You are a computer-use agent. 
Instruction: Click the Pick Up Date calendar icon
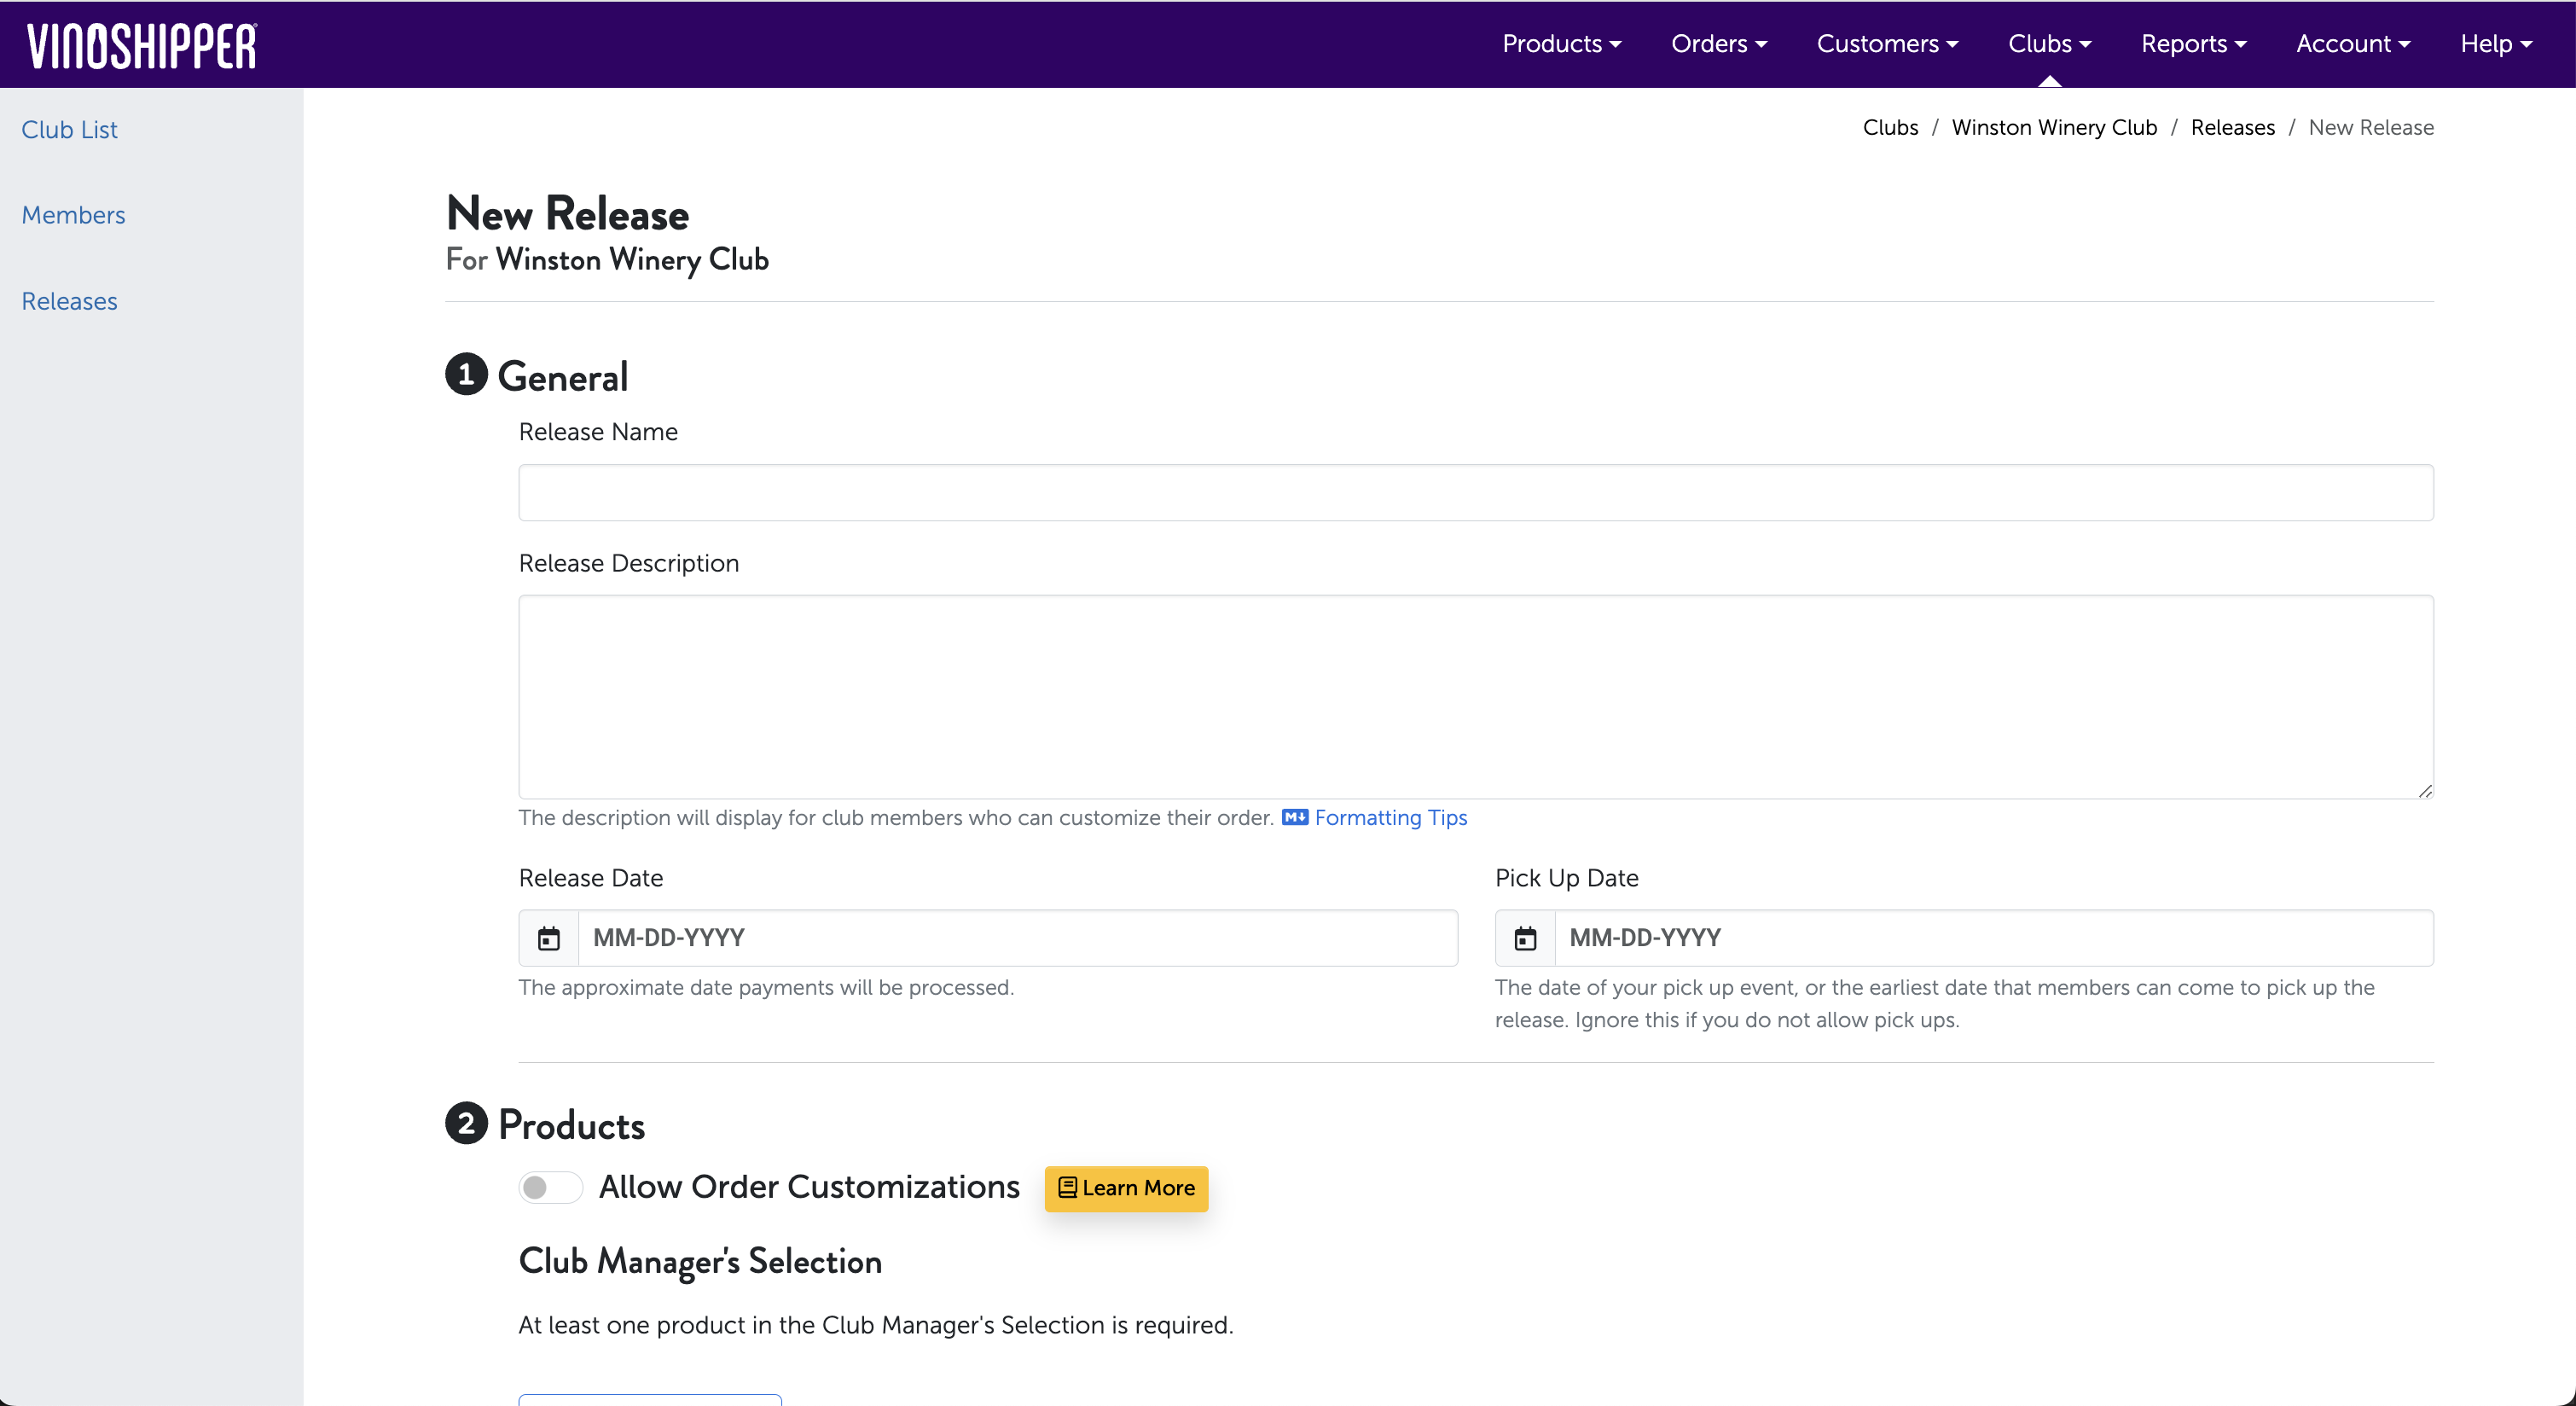1524,938
